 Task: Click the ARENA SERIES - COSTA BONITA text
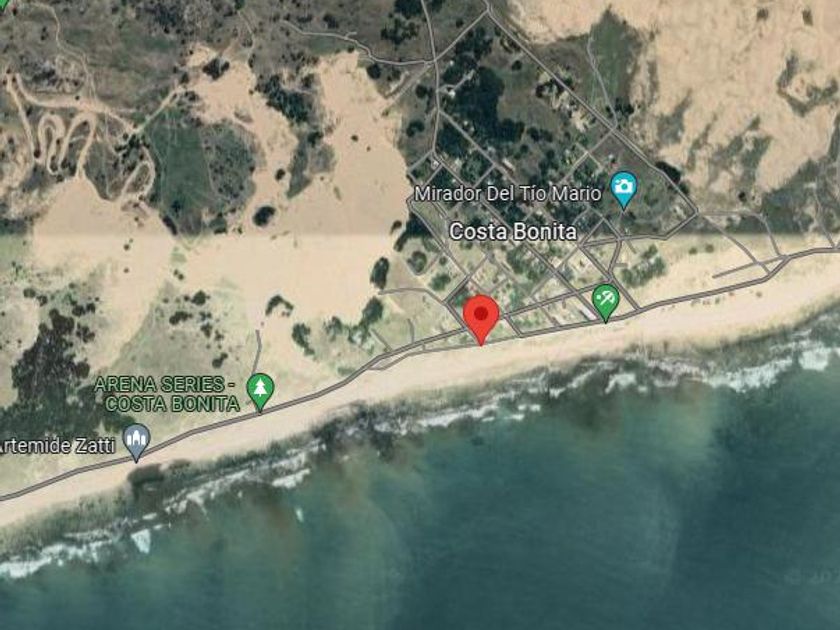[x=167, y=394]
